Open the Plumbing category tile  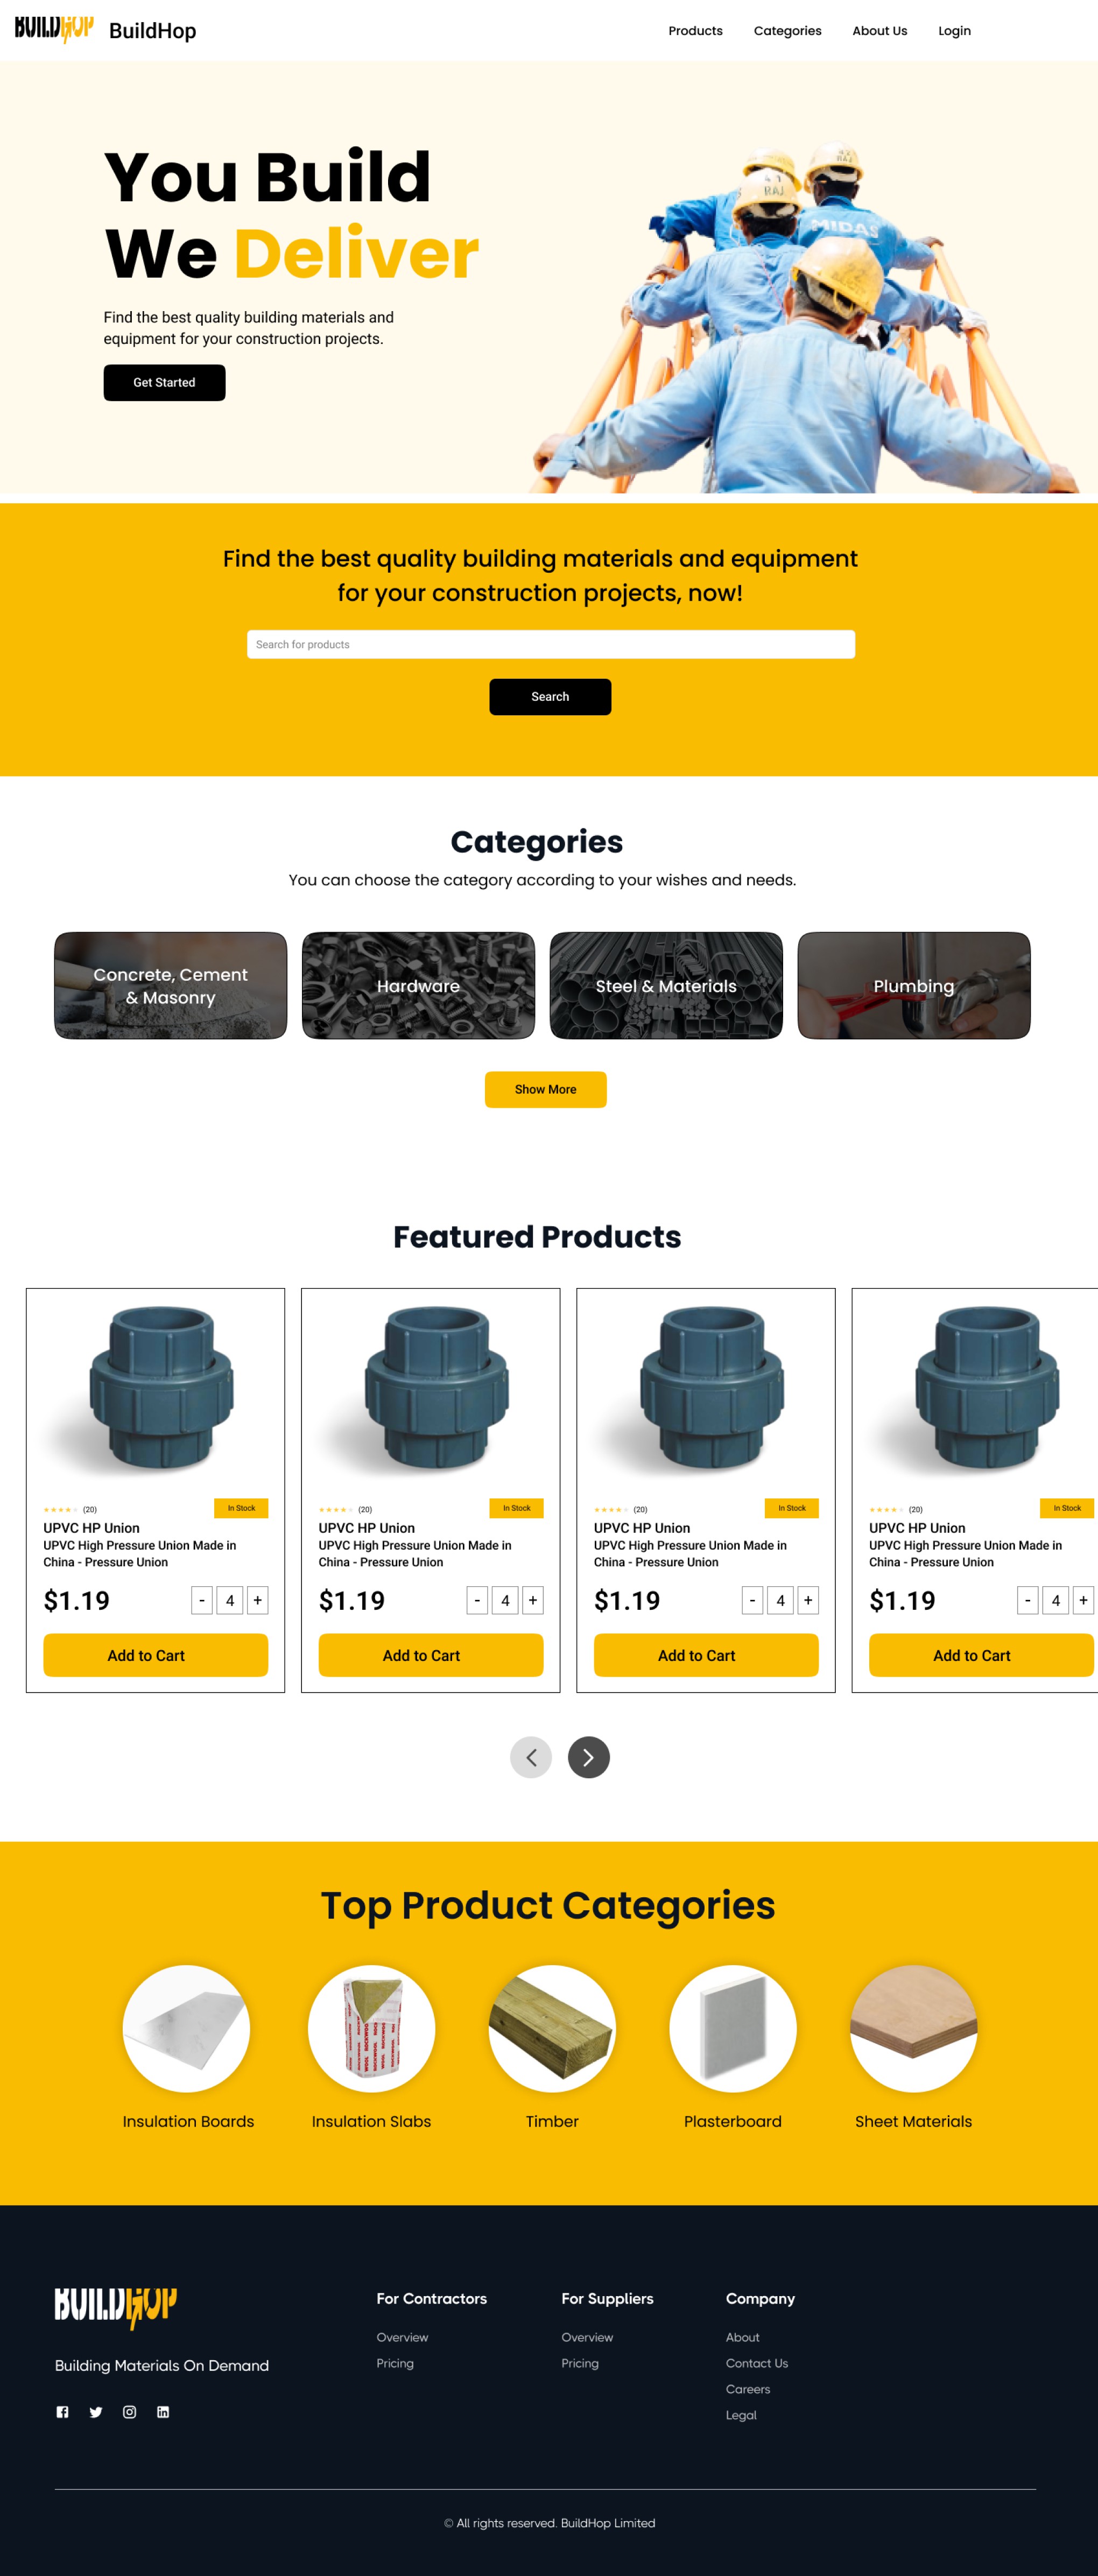click(x=914, y=986)
